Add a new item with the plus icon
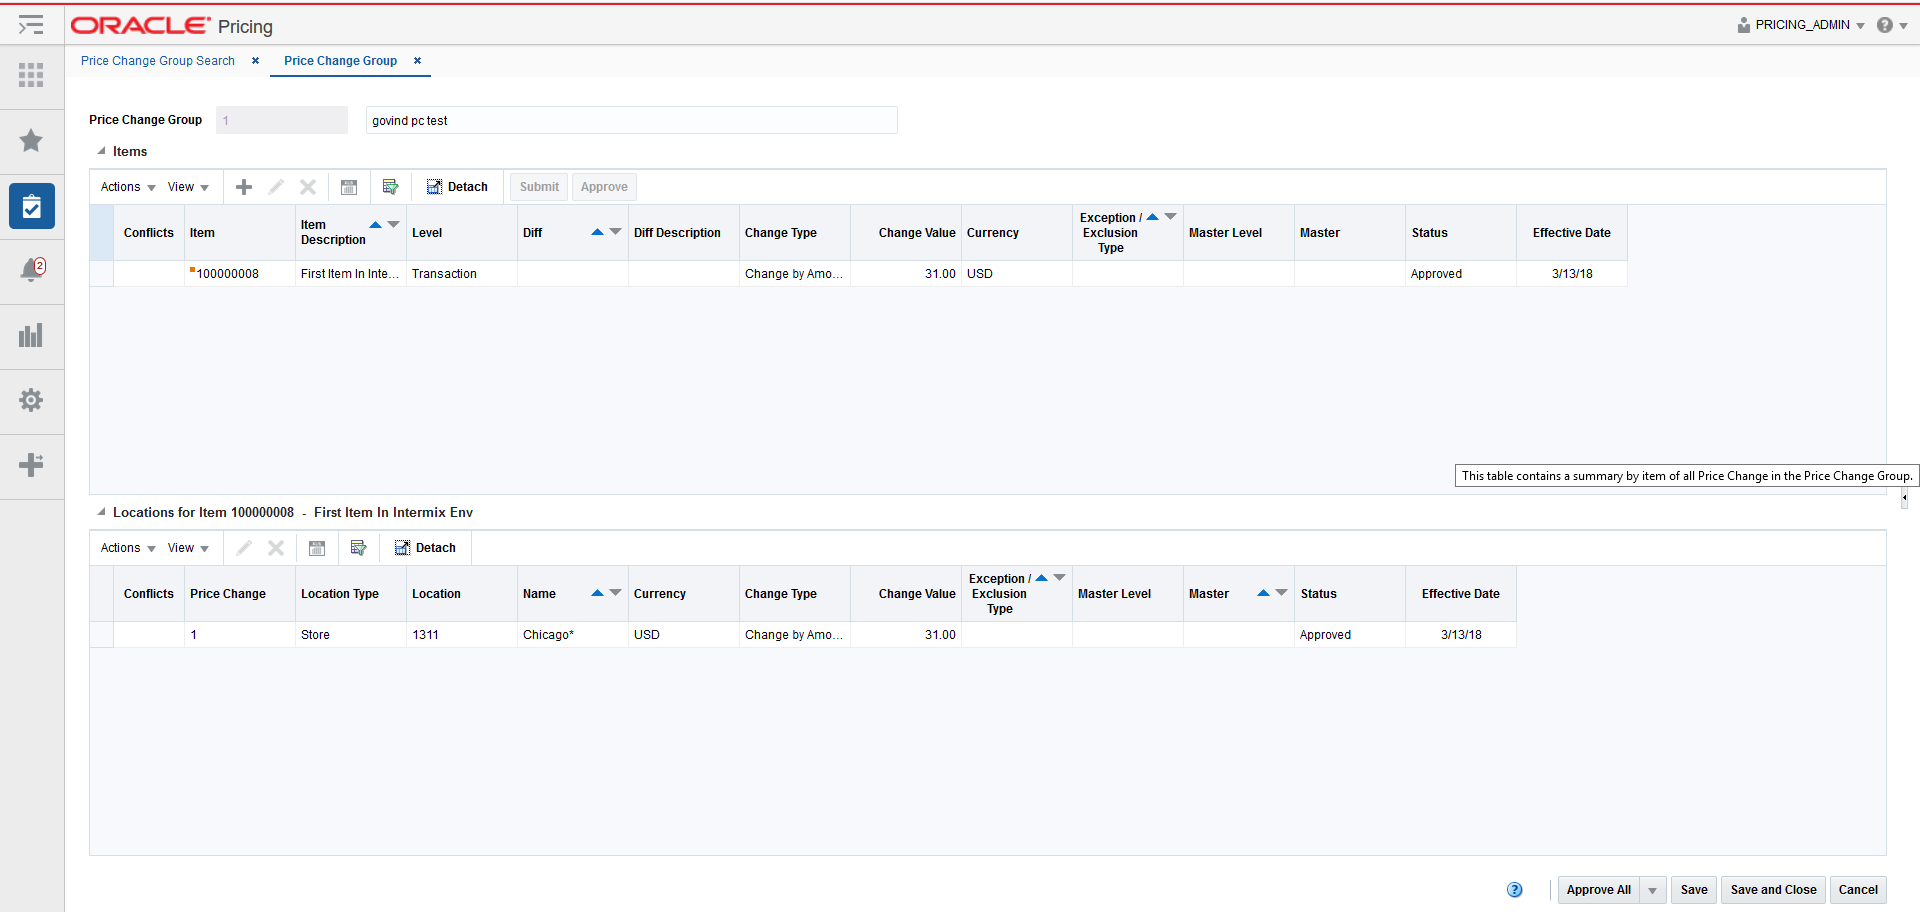Viewport: 1920px width, 912px height. (x=243, y=187)
